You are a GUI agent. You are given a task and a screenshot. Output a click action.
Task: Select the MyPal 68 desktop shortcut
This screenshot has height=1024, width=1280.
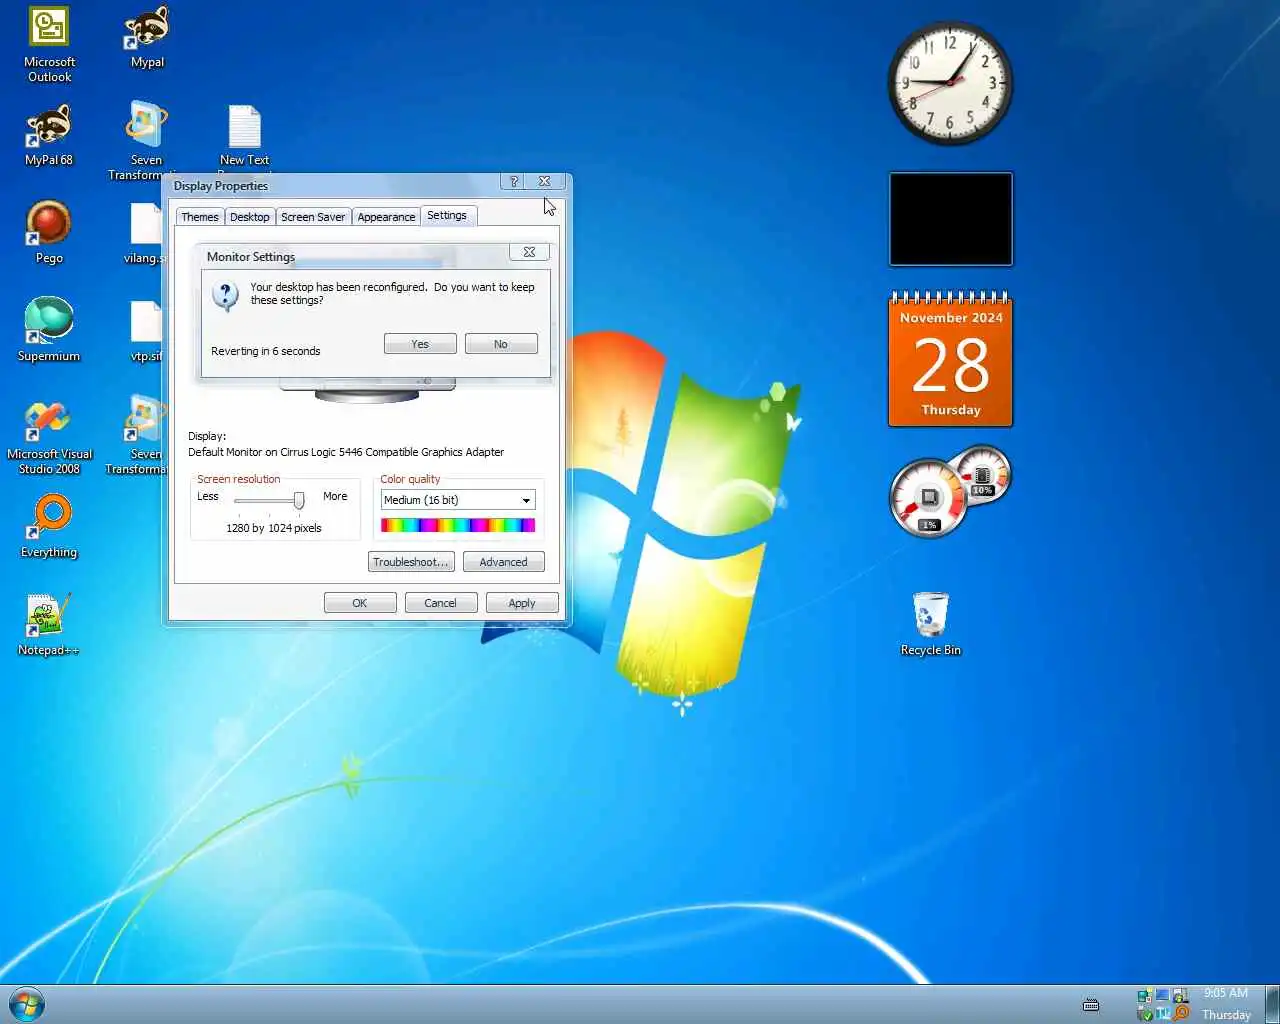click(x=49, y=136)
